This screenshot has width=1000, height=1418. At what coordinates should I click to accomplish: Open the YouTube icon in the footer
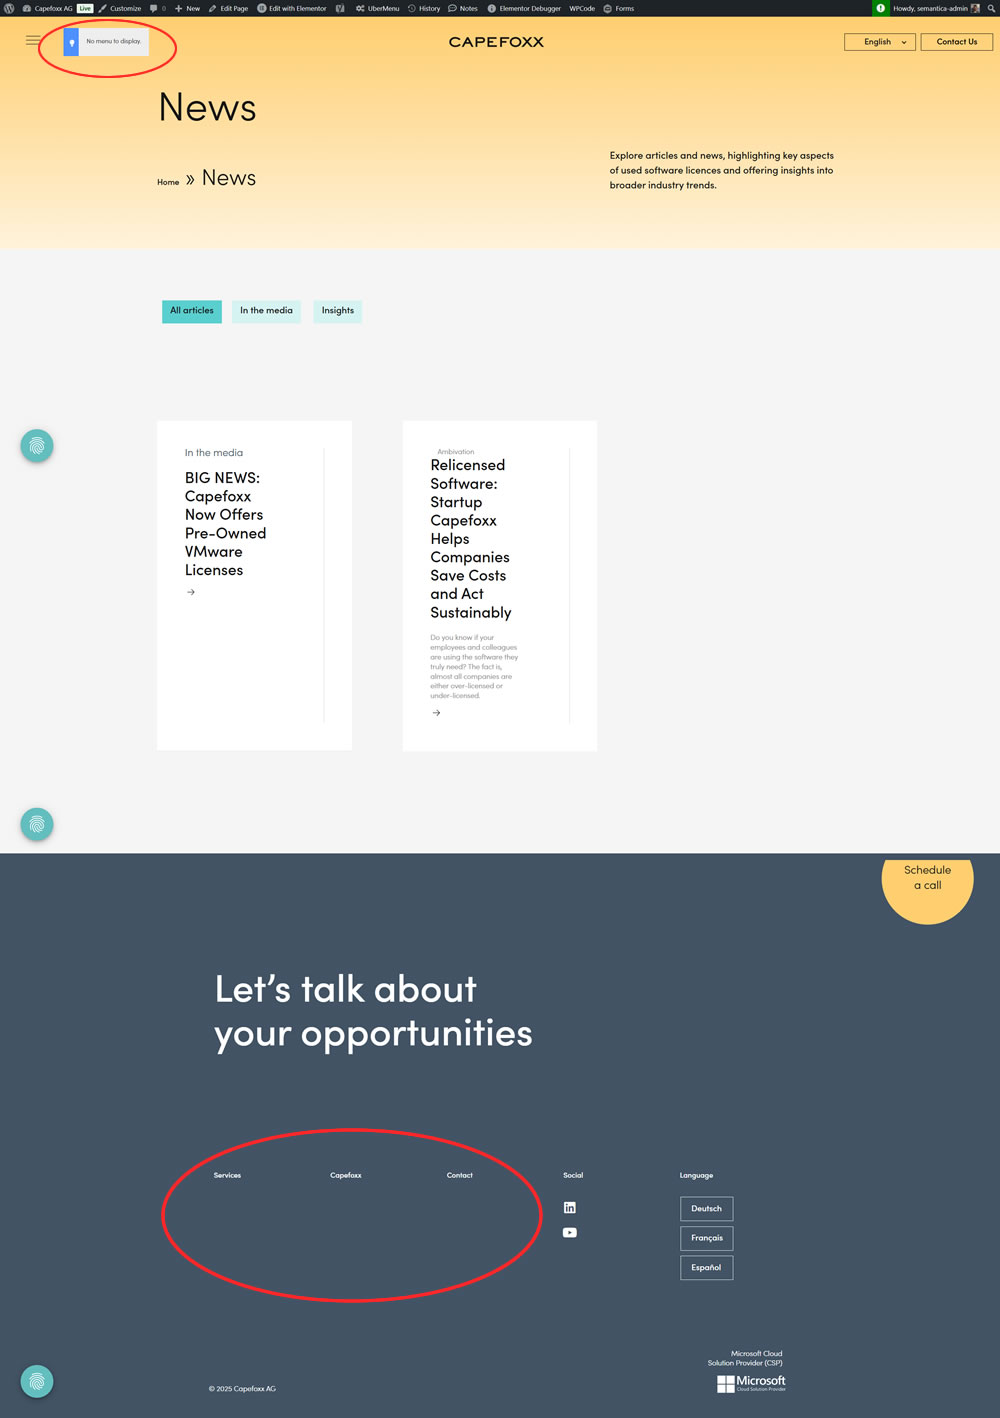tap(570, 1233)
